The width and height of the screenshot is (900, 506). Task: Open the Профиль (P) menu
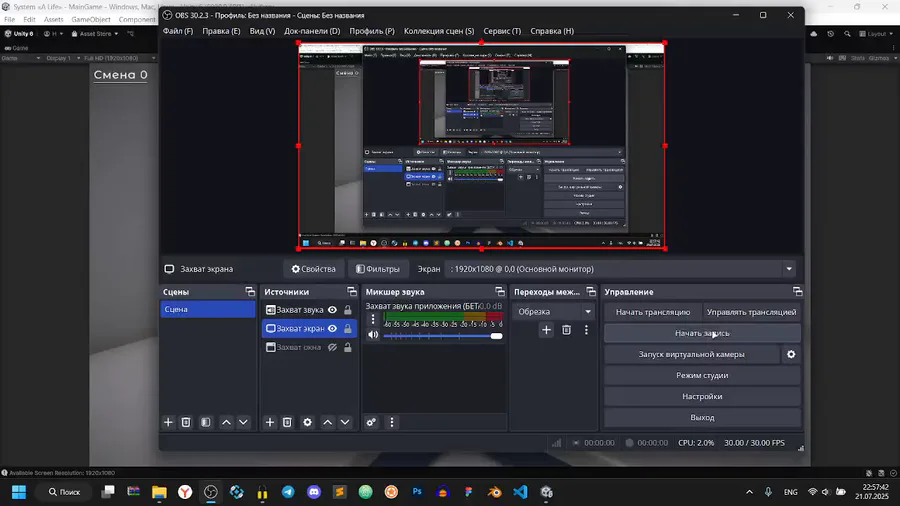[x=372, y=31]
